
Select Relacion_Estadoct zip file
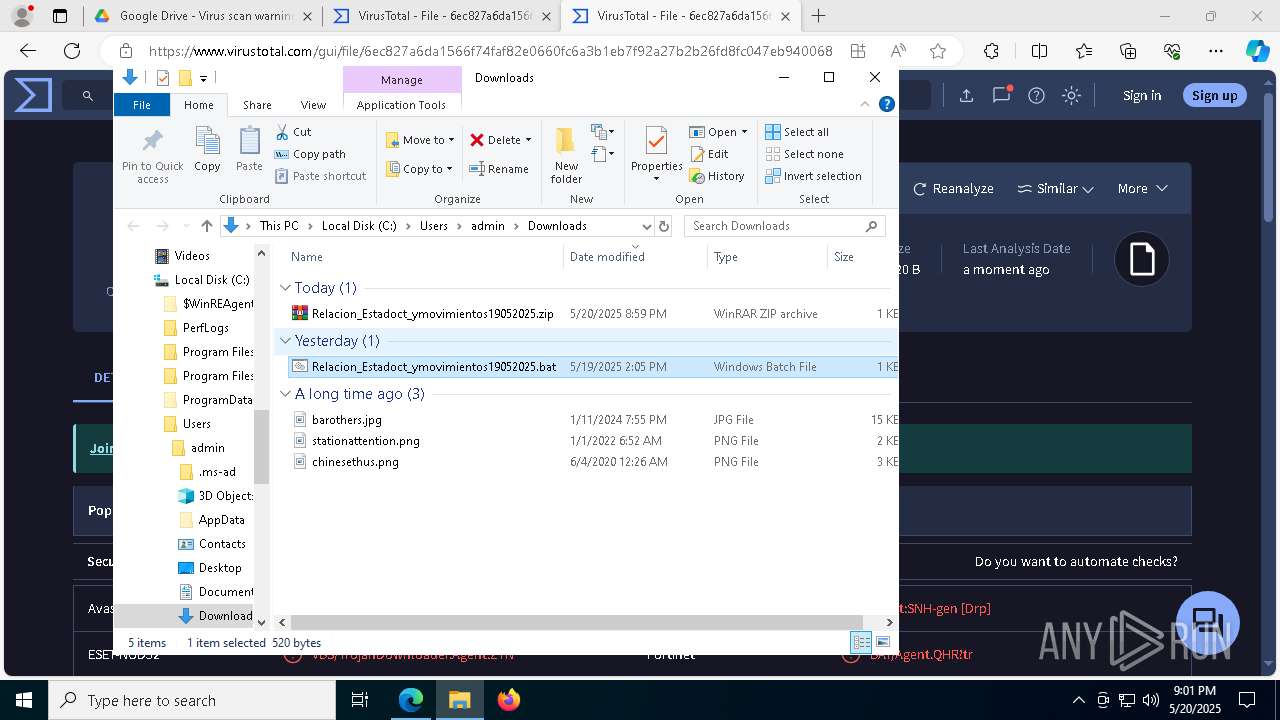(432, 314)
